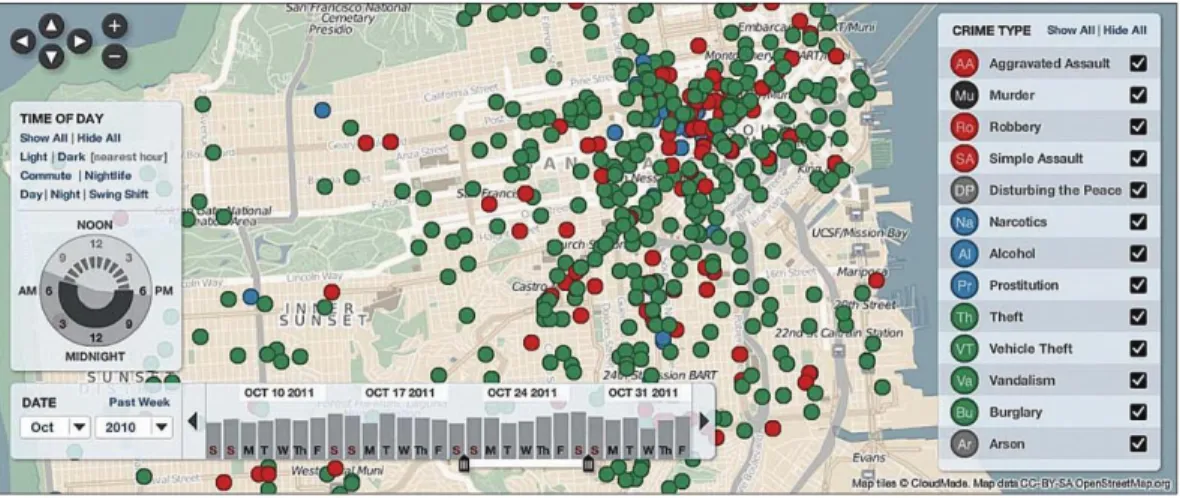1180x498 pixels.
Task: Click Show All under Time of Day
Action: pyautogui.click(x=44, y=138)
